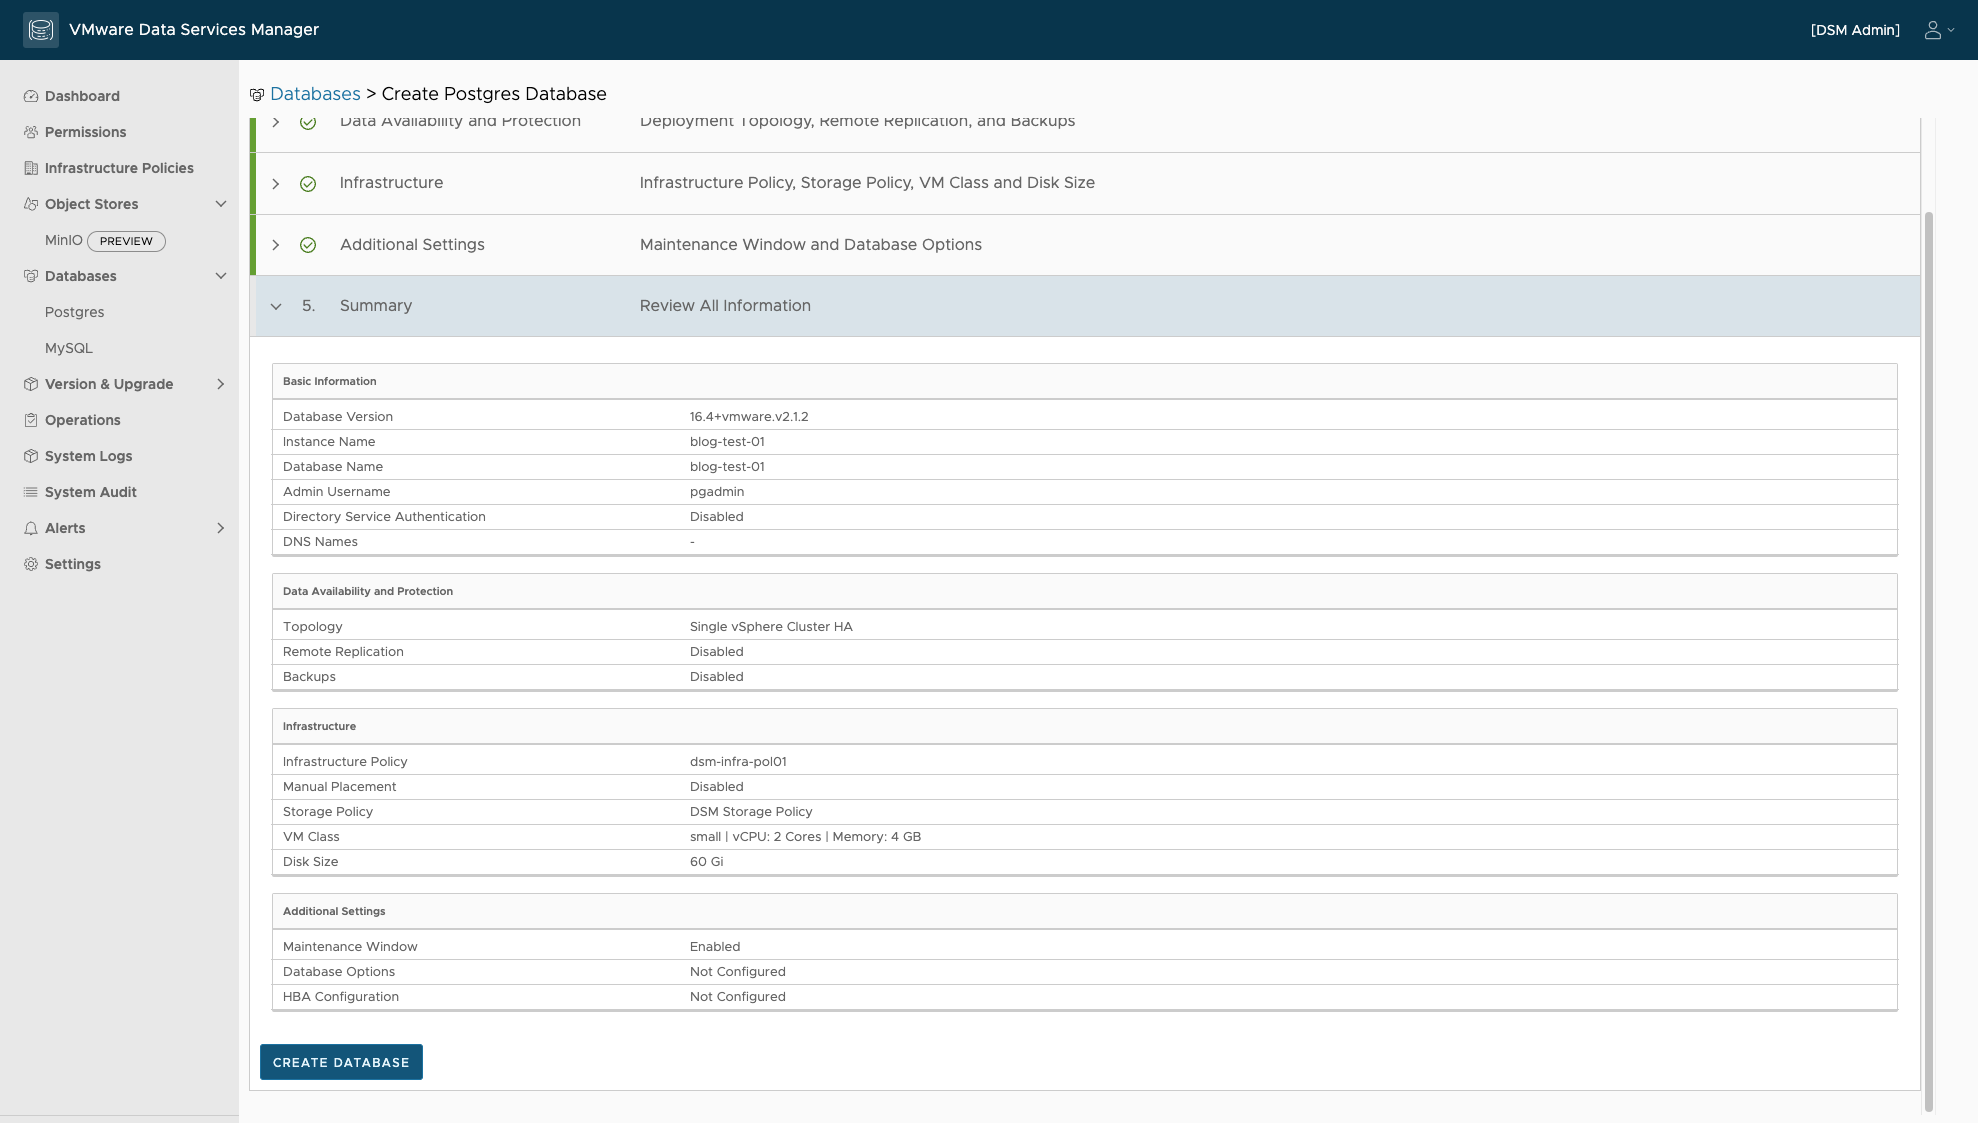Open Postgres in the Databases menu
1978x1123 pixels.
[x=75, y=312]
